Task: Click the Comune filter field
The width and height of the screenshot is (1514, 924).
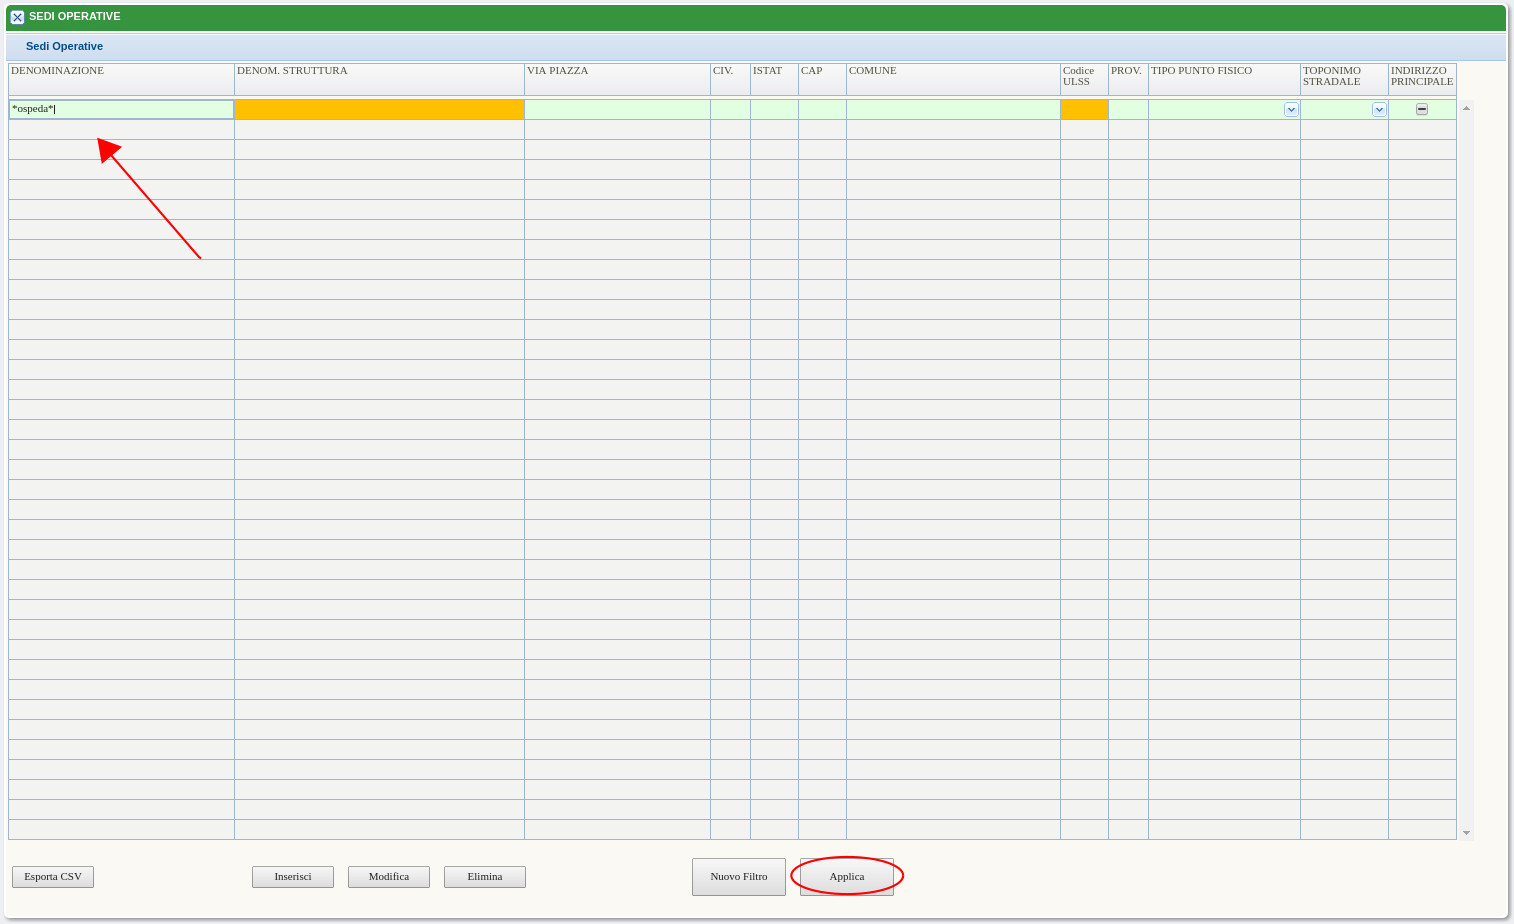Action: tap(953, 110)
